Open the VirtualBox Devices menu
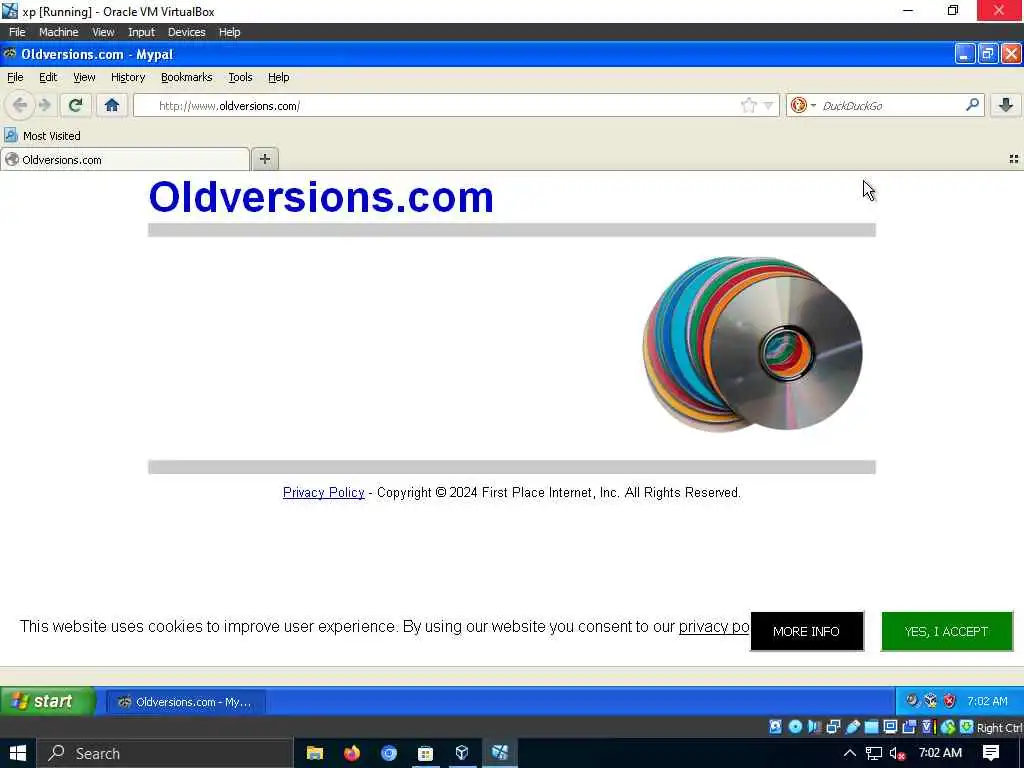This screenshot has height=768, width=1024. click(186, 32)
